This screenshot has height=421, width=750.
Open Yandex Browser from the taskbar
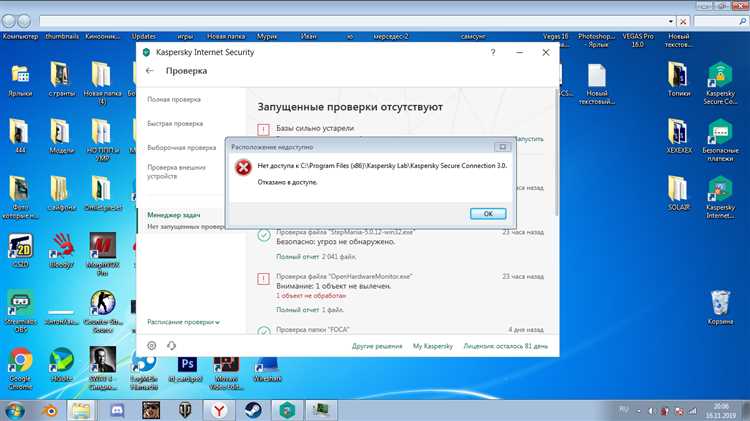coord(219,410)
